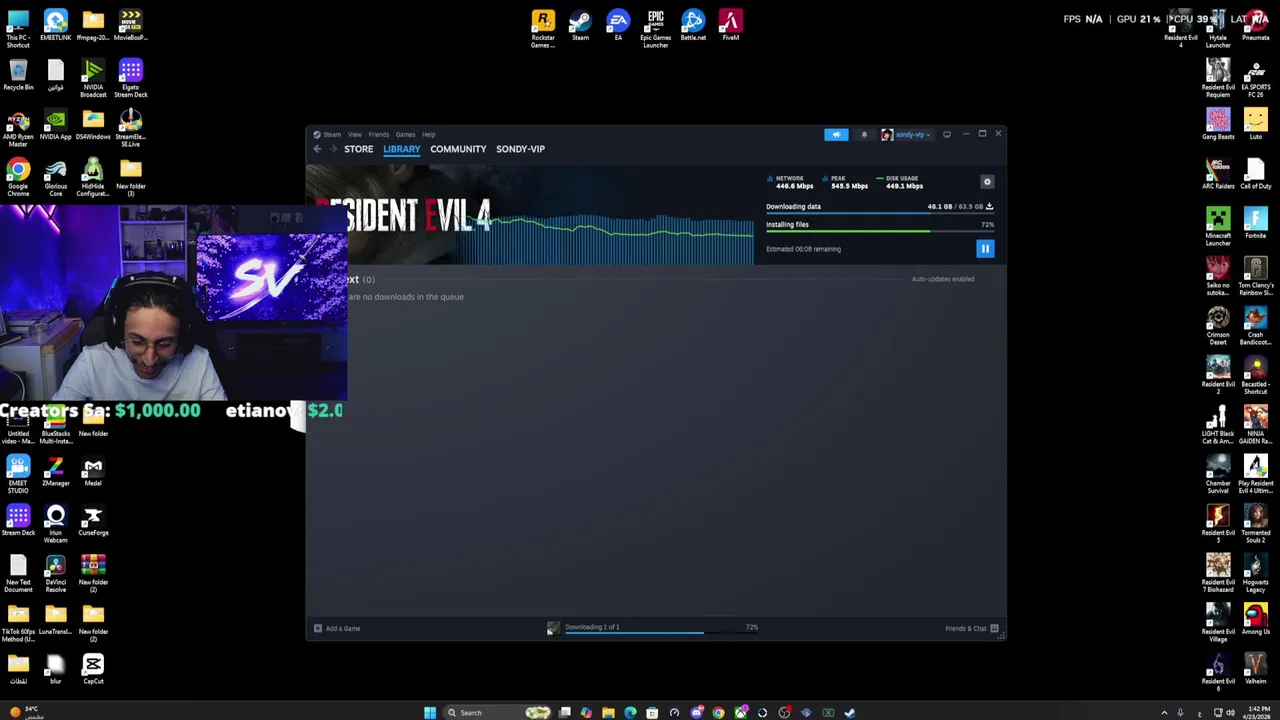Open download settings gear in Steam
This screenshot has width=1280, height=720.
point(987,182)
